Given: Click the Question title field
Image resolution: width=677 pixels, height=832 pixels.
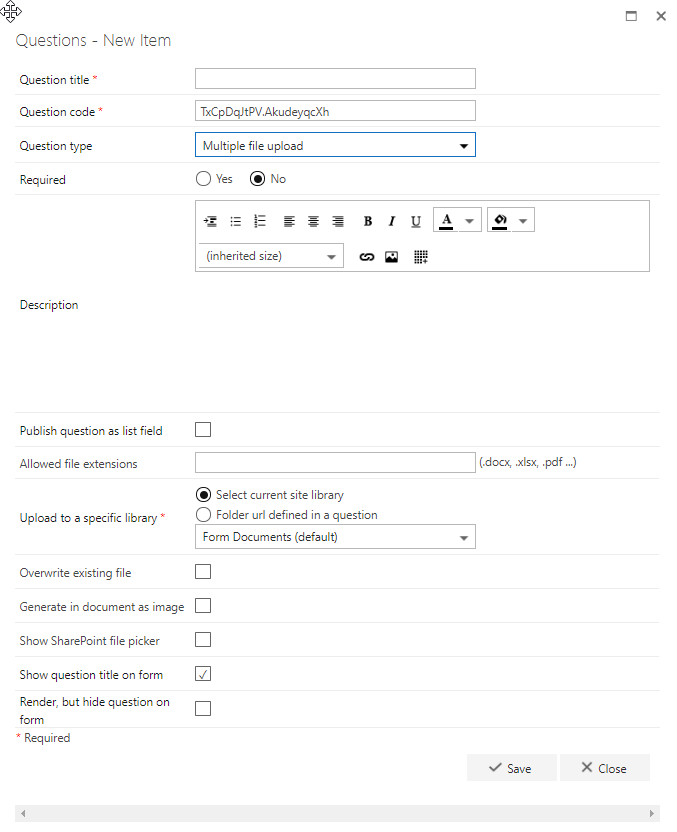Looking at the screenshot, I should 335,79.
